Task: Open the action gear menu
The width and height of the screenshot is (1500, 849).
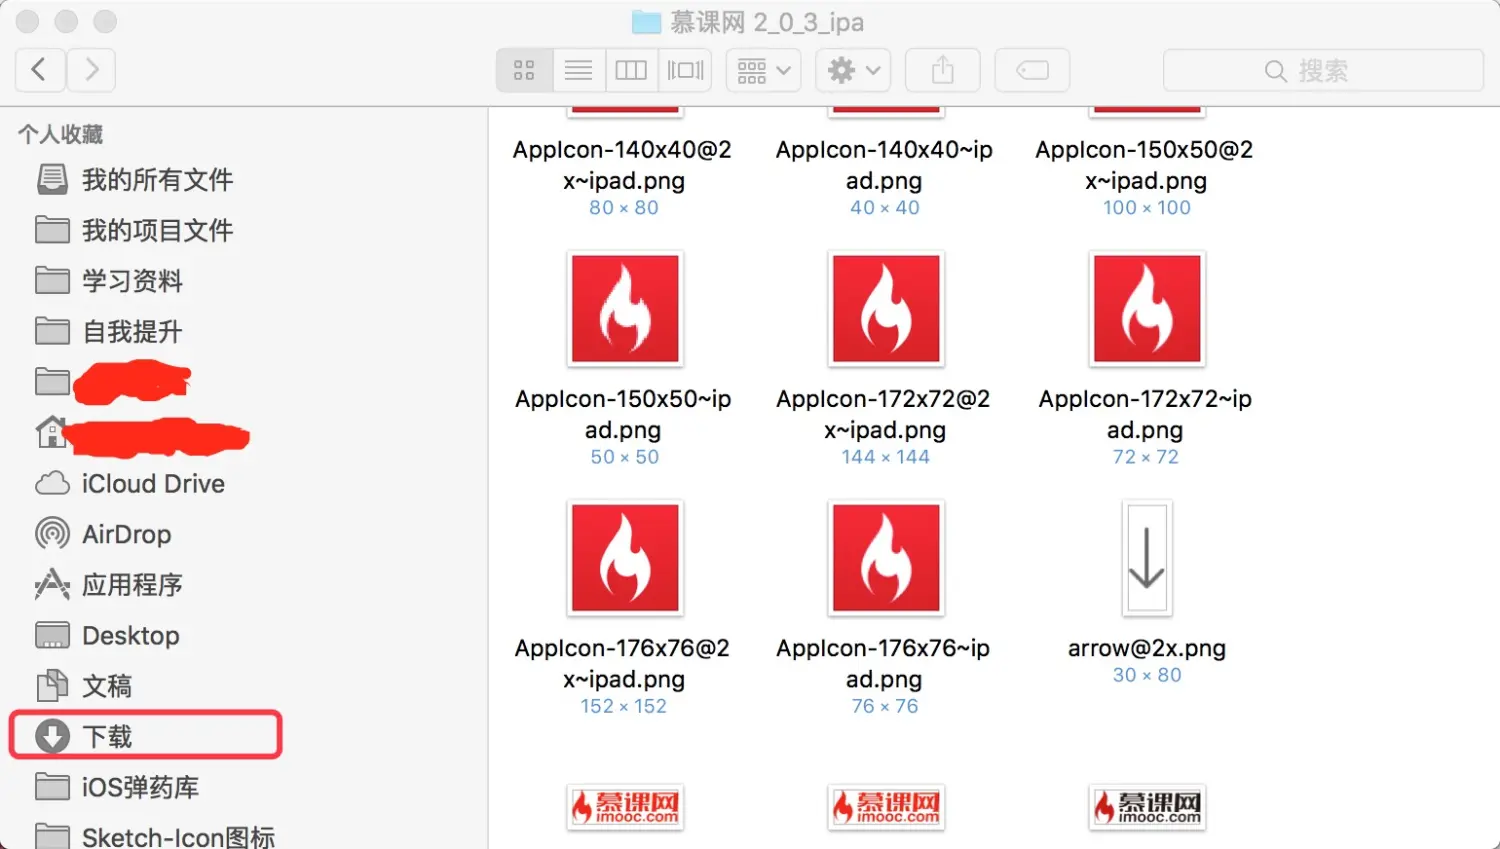Action: pos(852,70)
